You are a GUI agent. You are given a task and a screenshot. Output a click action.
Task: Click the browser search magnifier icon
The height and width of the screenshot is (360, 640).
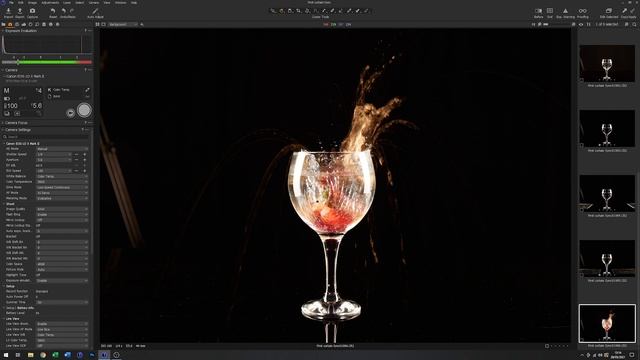point(634,24)
